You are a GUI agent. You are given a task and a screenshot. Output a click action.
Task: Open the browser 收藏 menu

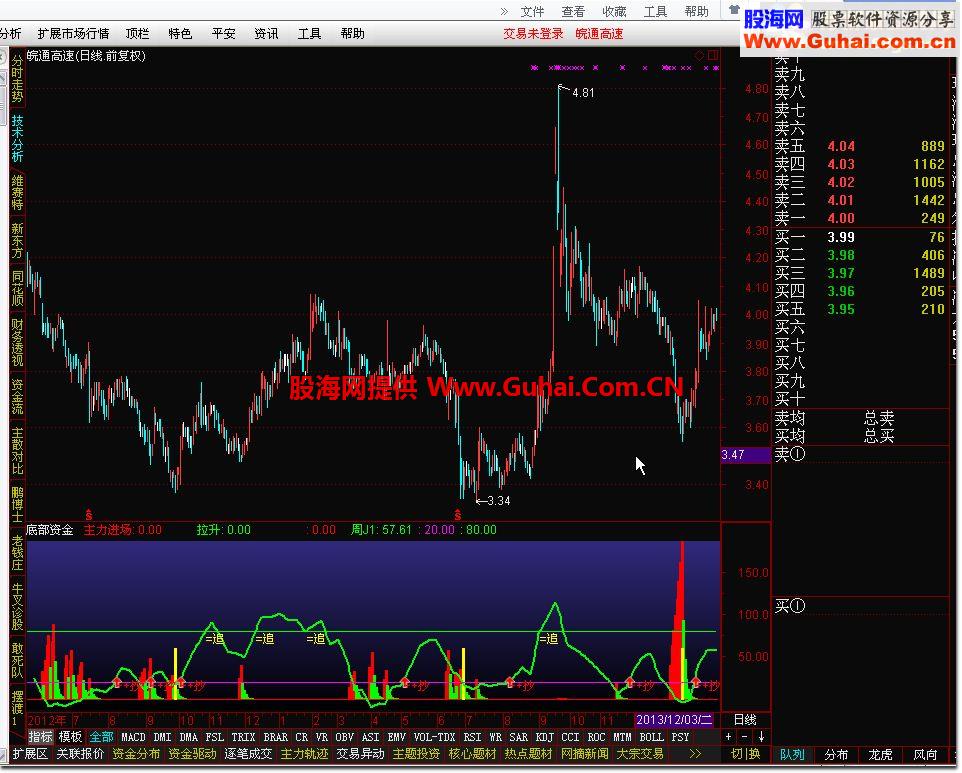pos(614,12)
